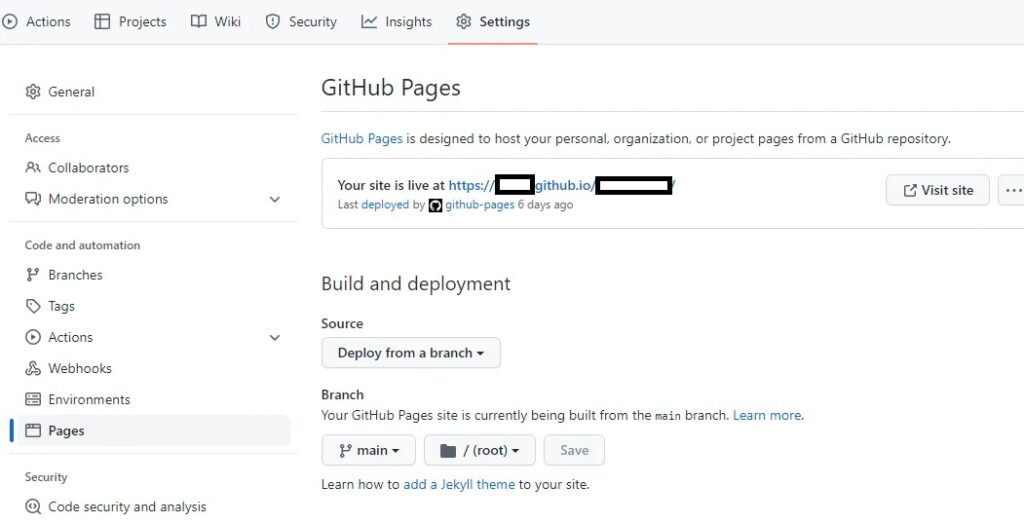Click the Projects table icon in top nav
Viewport: 1024px width, 523px height.
pos(102,22)
